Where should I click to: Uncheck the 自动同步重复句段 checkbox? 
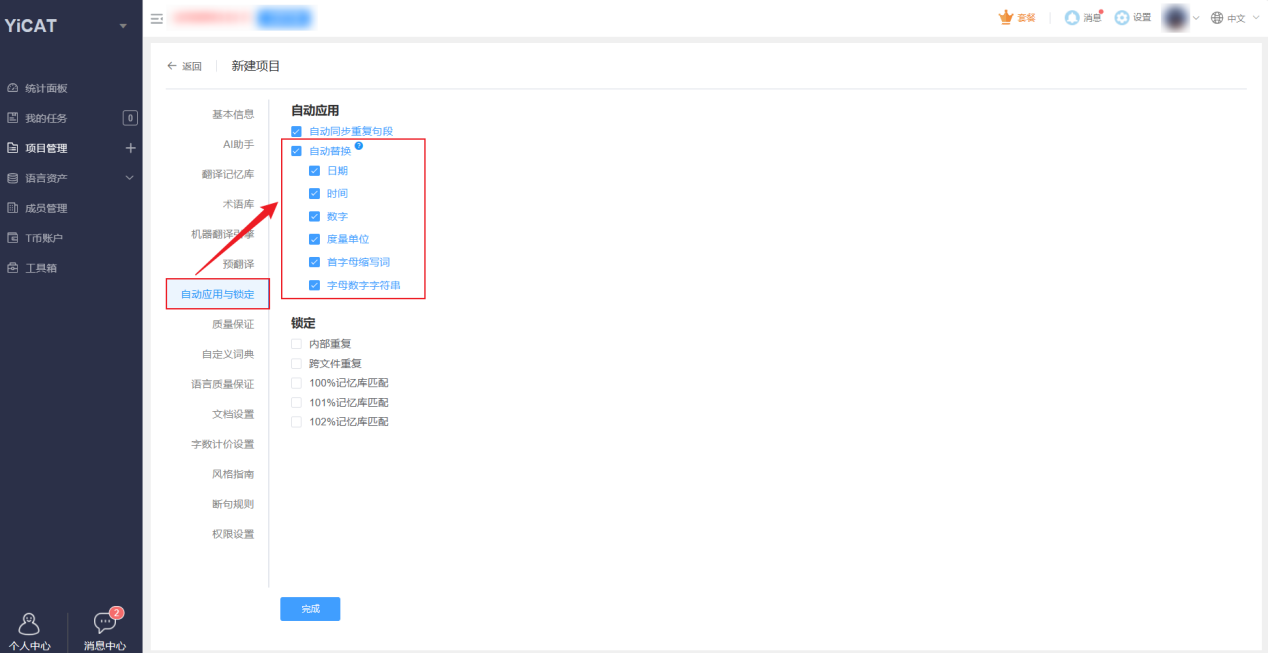coord(296,131)
